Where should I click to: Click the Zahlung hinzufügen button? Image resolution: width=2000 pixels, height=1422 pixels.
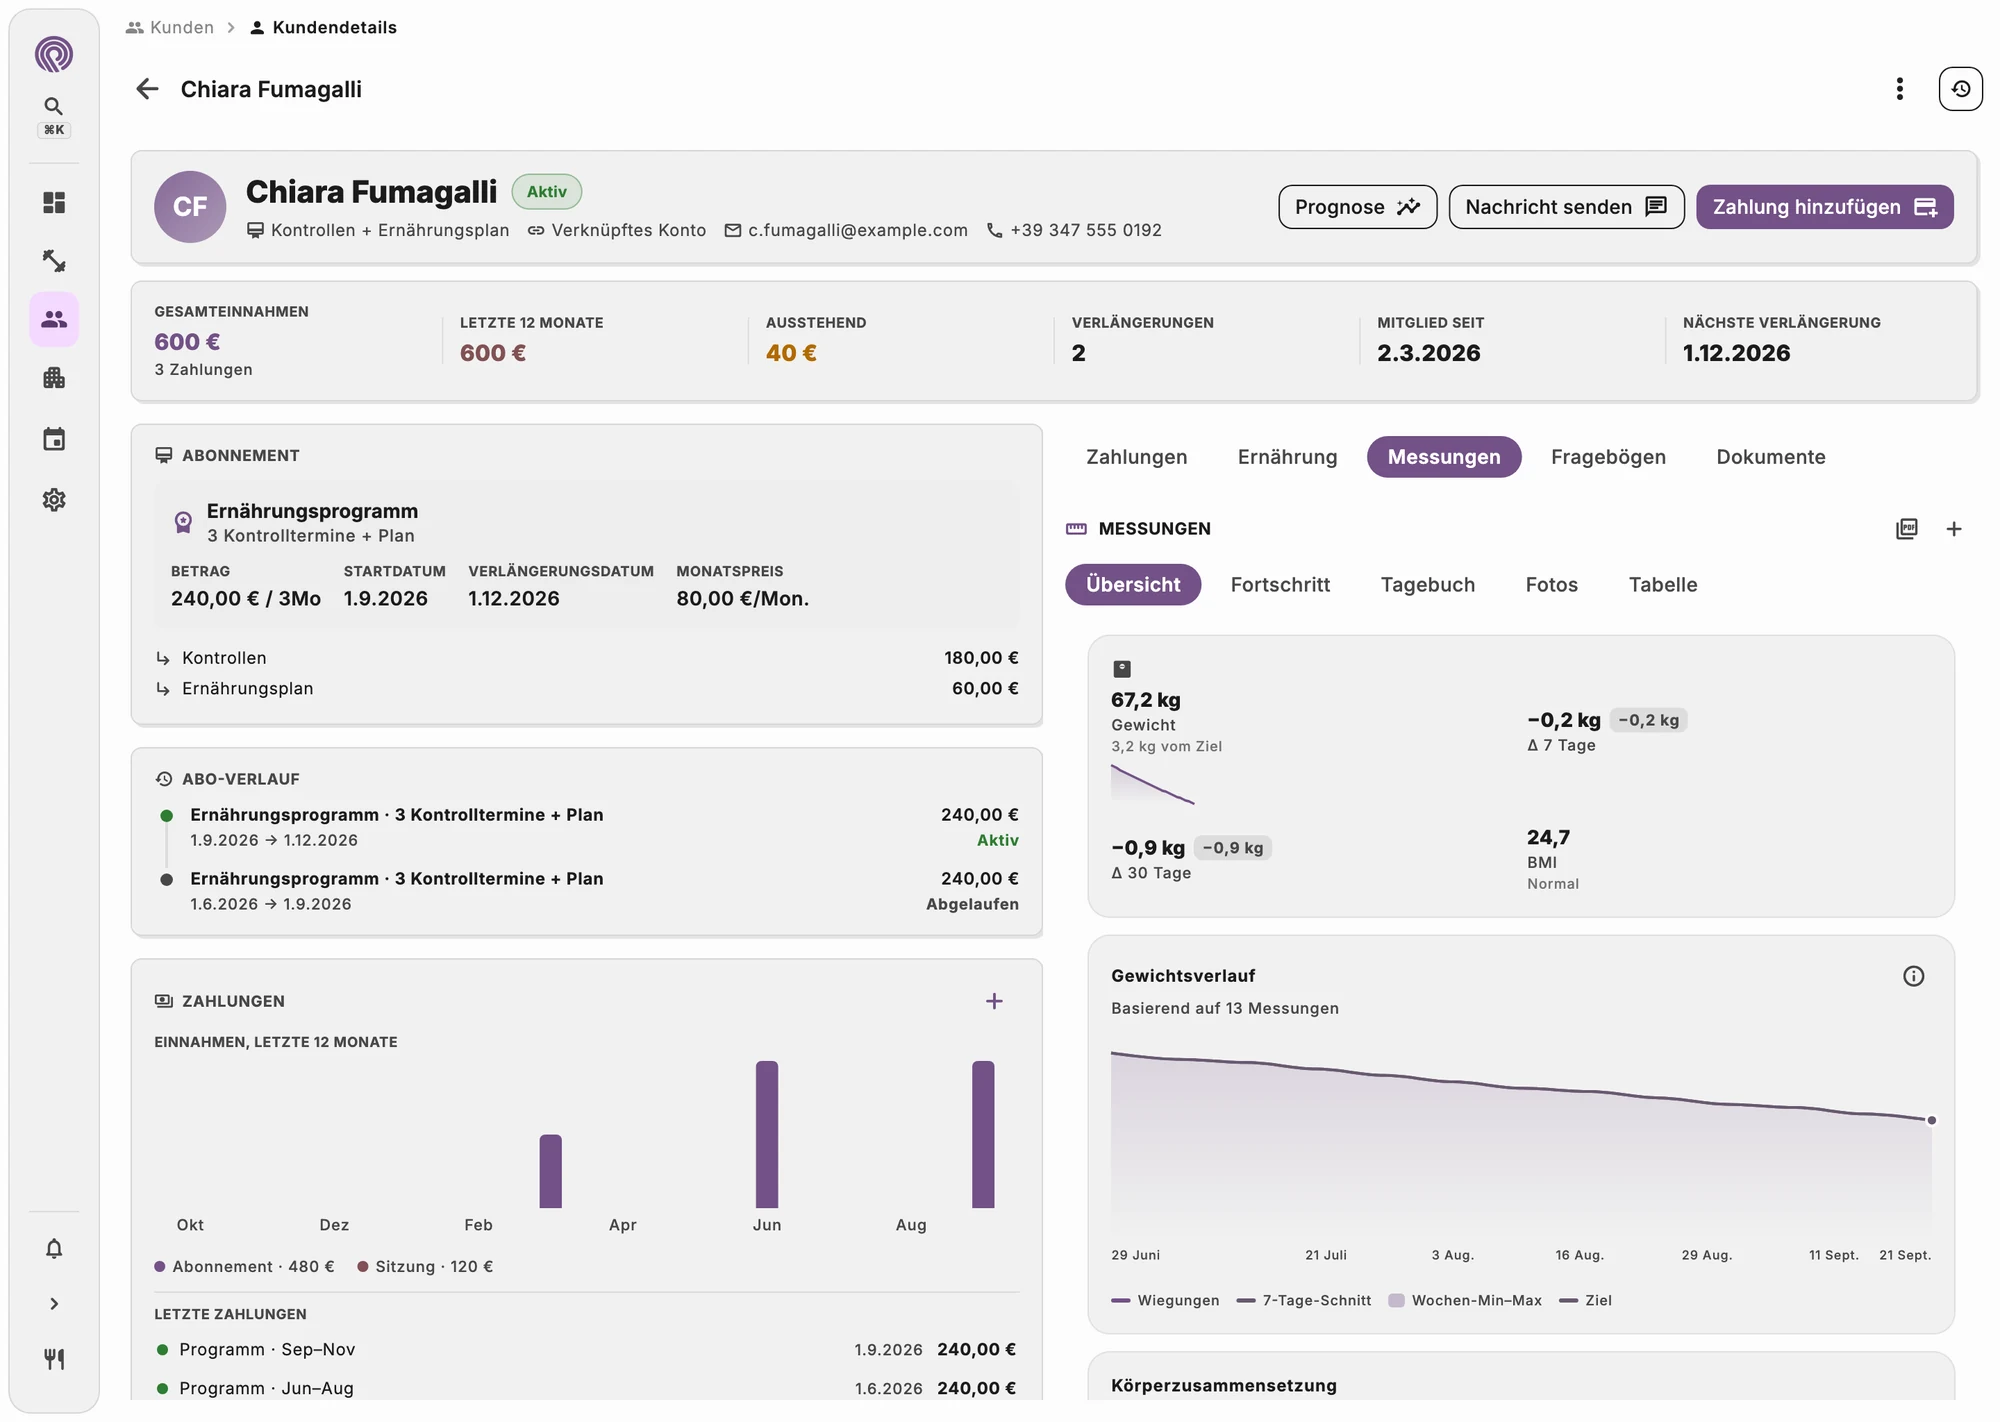(x=1824, y=207)
